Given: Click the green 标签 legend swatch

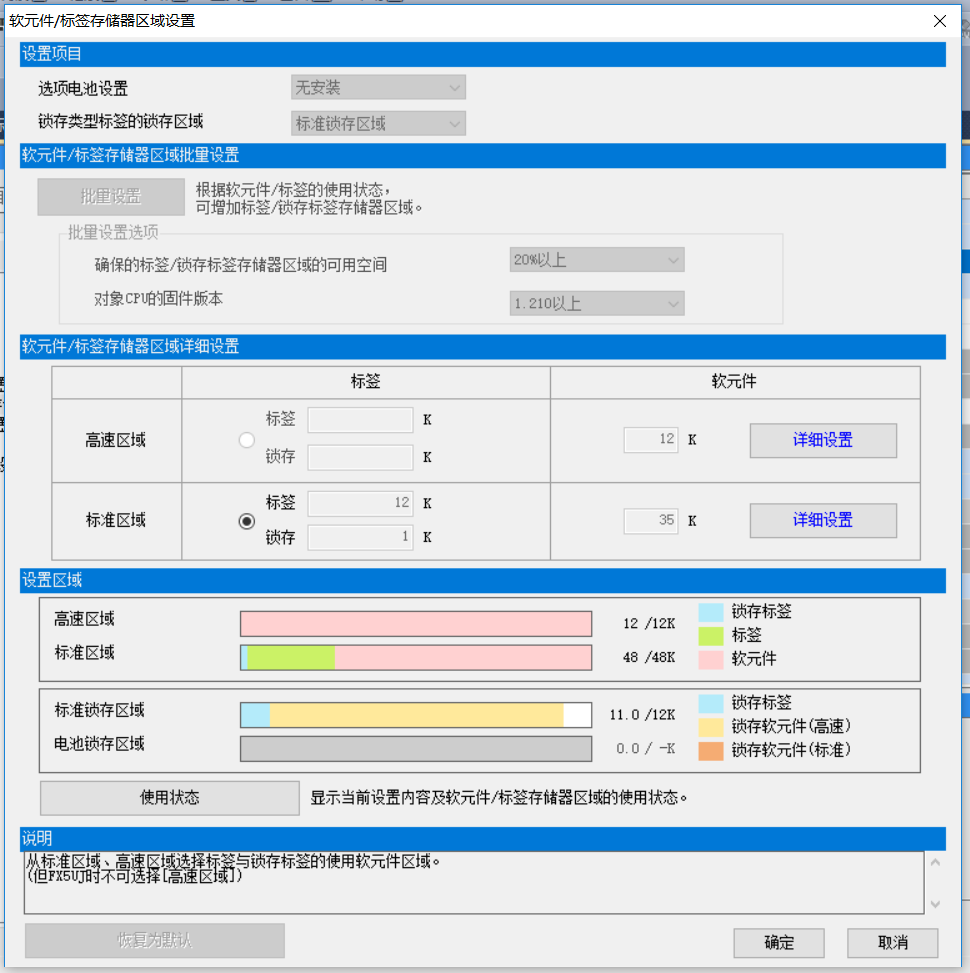Looking at the screenshot, I should (x=710, y=635).
